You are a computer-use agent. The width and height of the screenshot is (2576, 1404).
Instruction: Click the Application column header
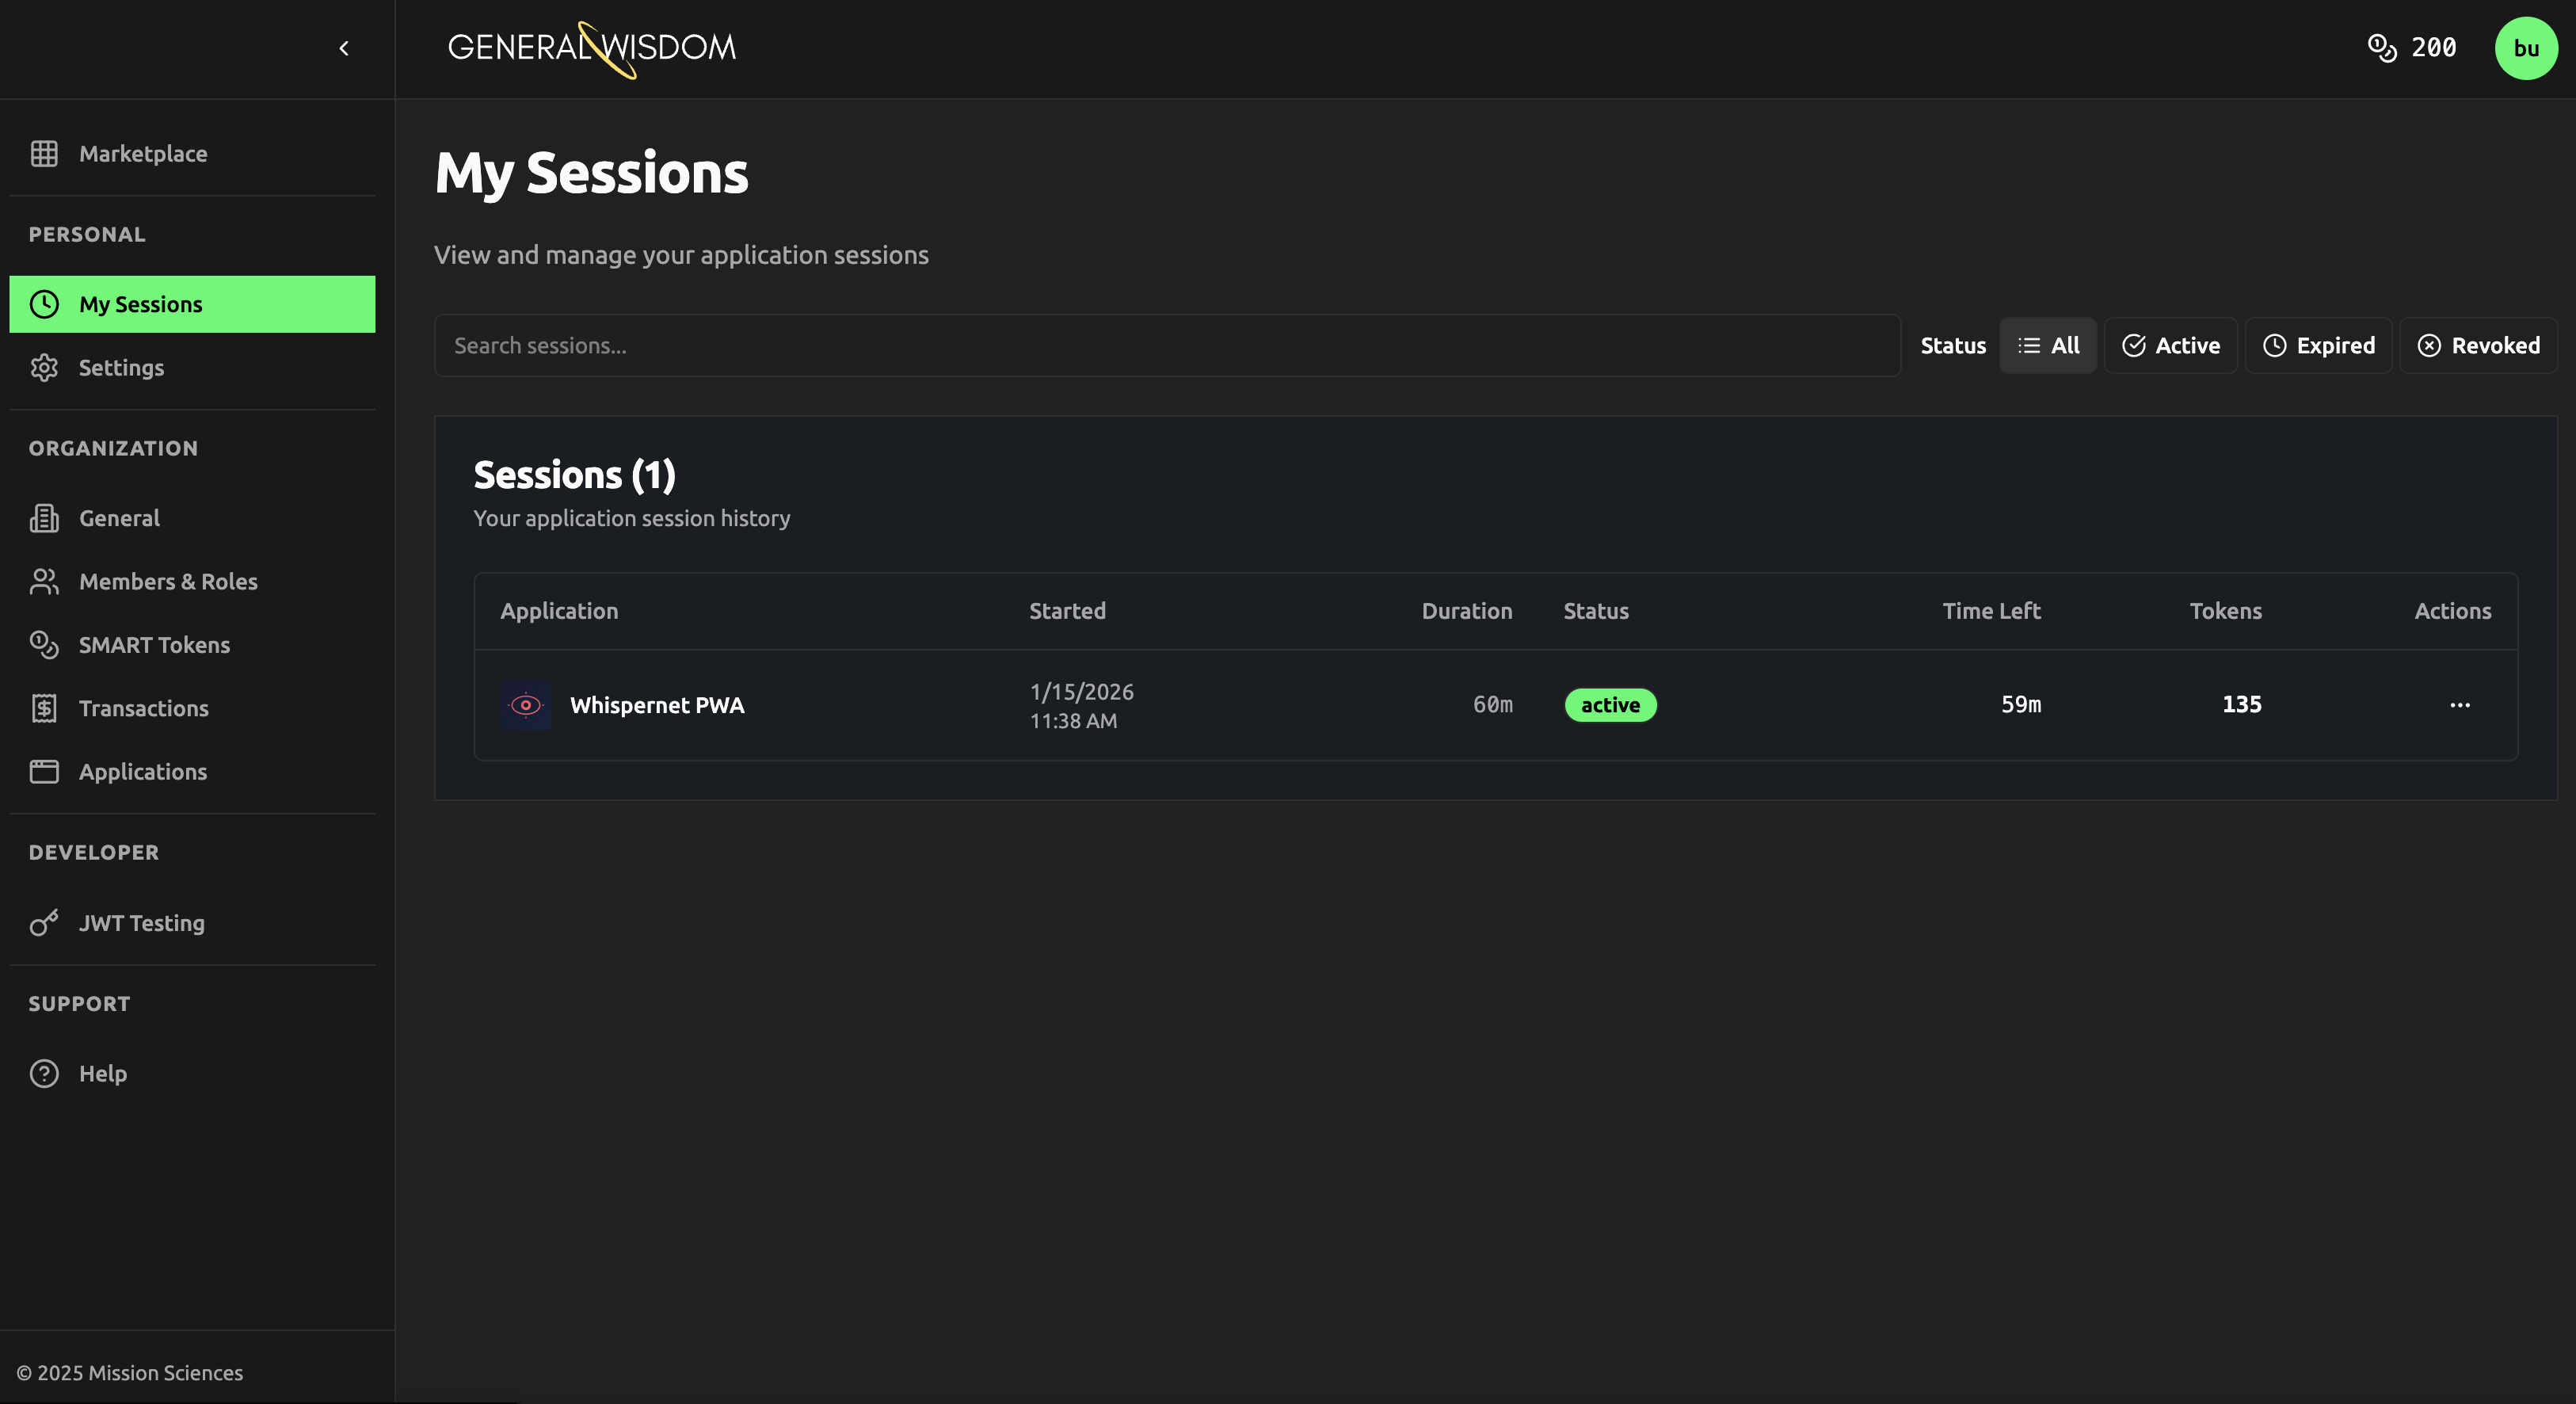[559, 611]
